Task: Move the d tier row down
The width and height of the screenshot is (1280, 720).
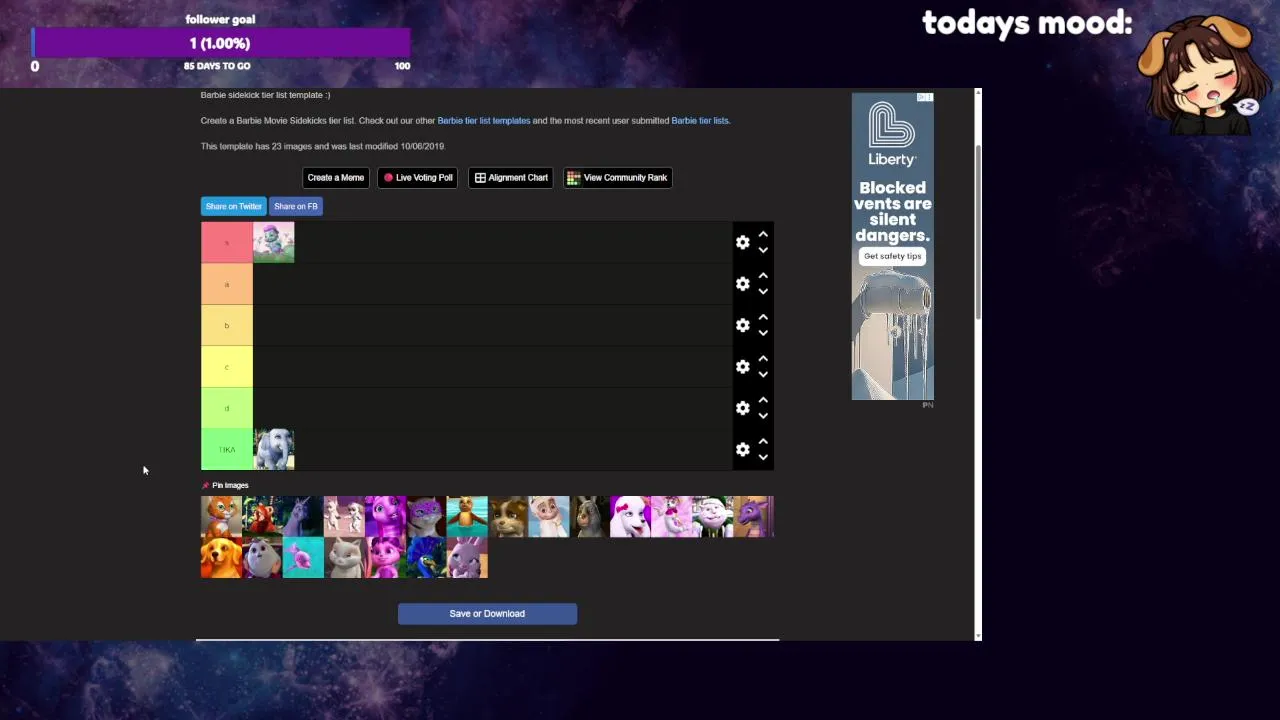Action: point(763,416)
